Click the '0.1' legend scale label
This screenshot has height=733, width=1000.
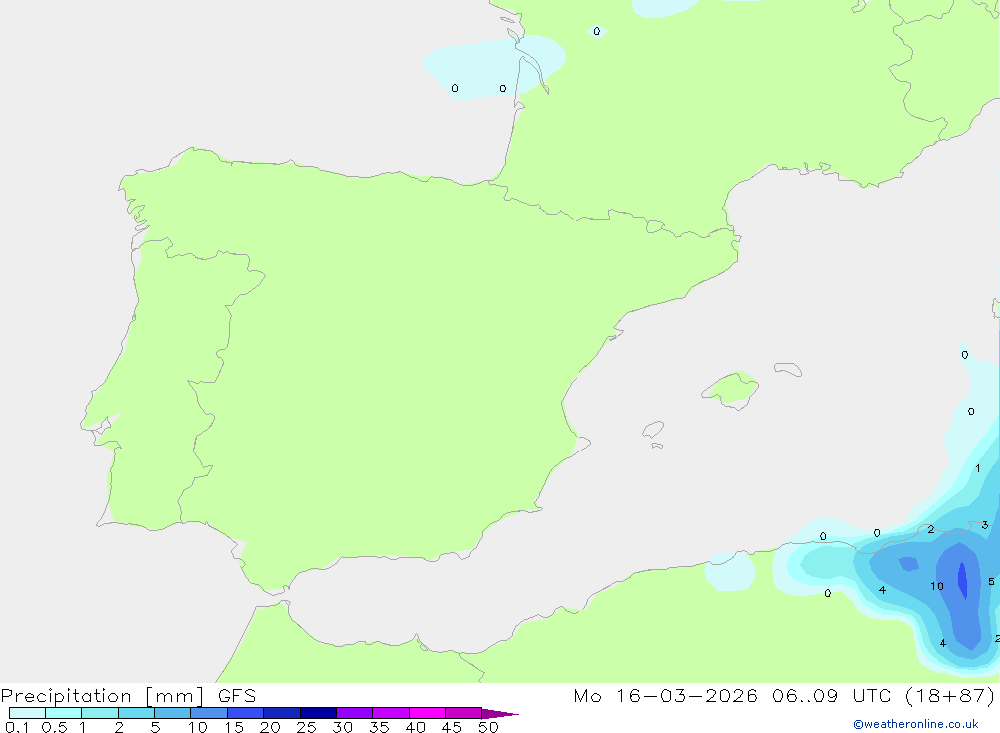click(17, 727)
